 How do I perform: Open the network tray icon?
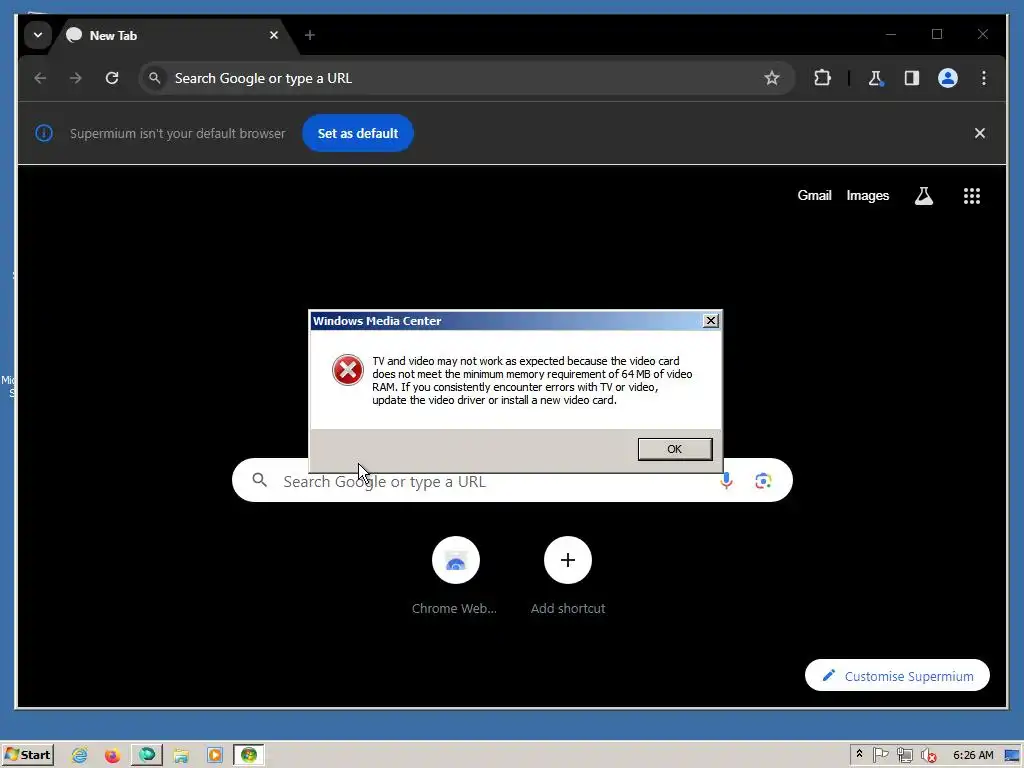click(904, 756)
